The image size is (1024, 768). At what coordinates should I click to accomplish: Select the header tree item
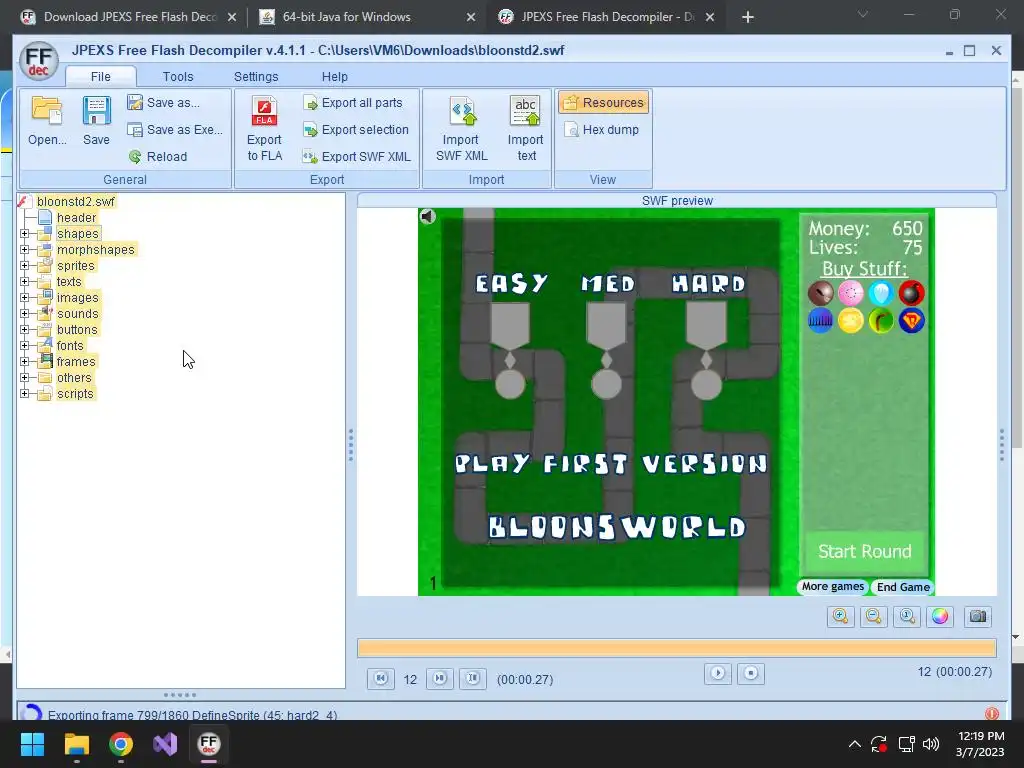coord(76,217)
